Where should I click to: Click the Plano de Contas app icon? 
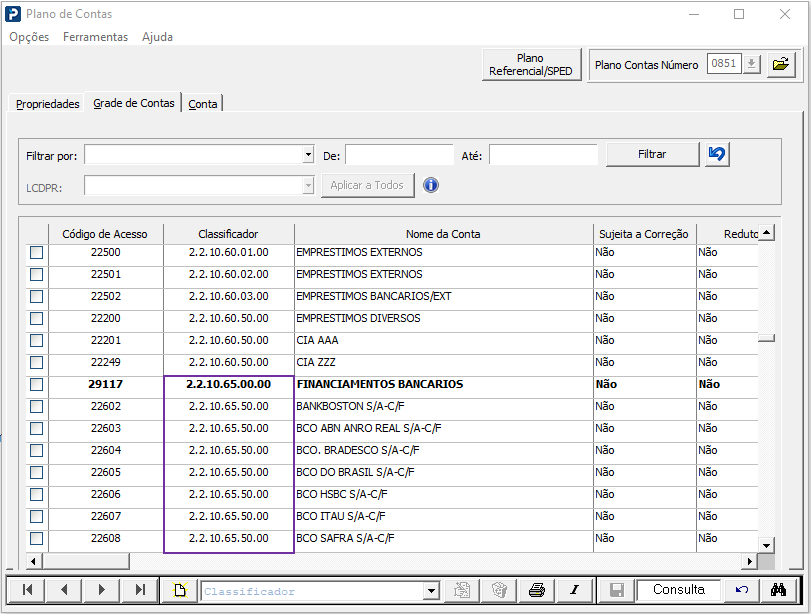pyautogui.click(x=13, y=14)
